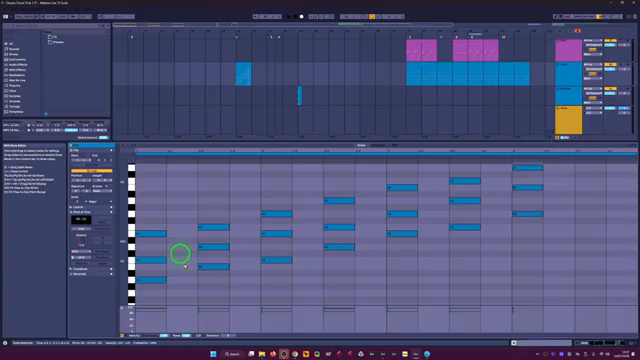
Task: Open the Samples browser category
Action: [x=15, y=96]
